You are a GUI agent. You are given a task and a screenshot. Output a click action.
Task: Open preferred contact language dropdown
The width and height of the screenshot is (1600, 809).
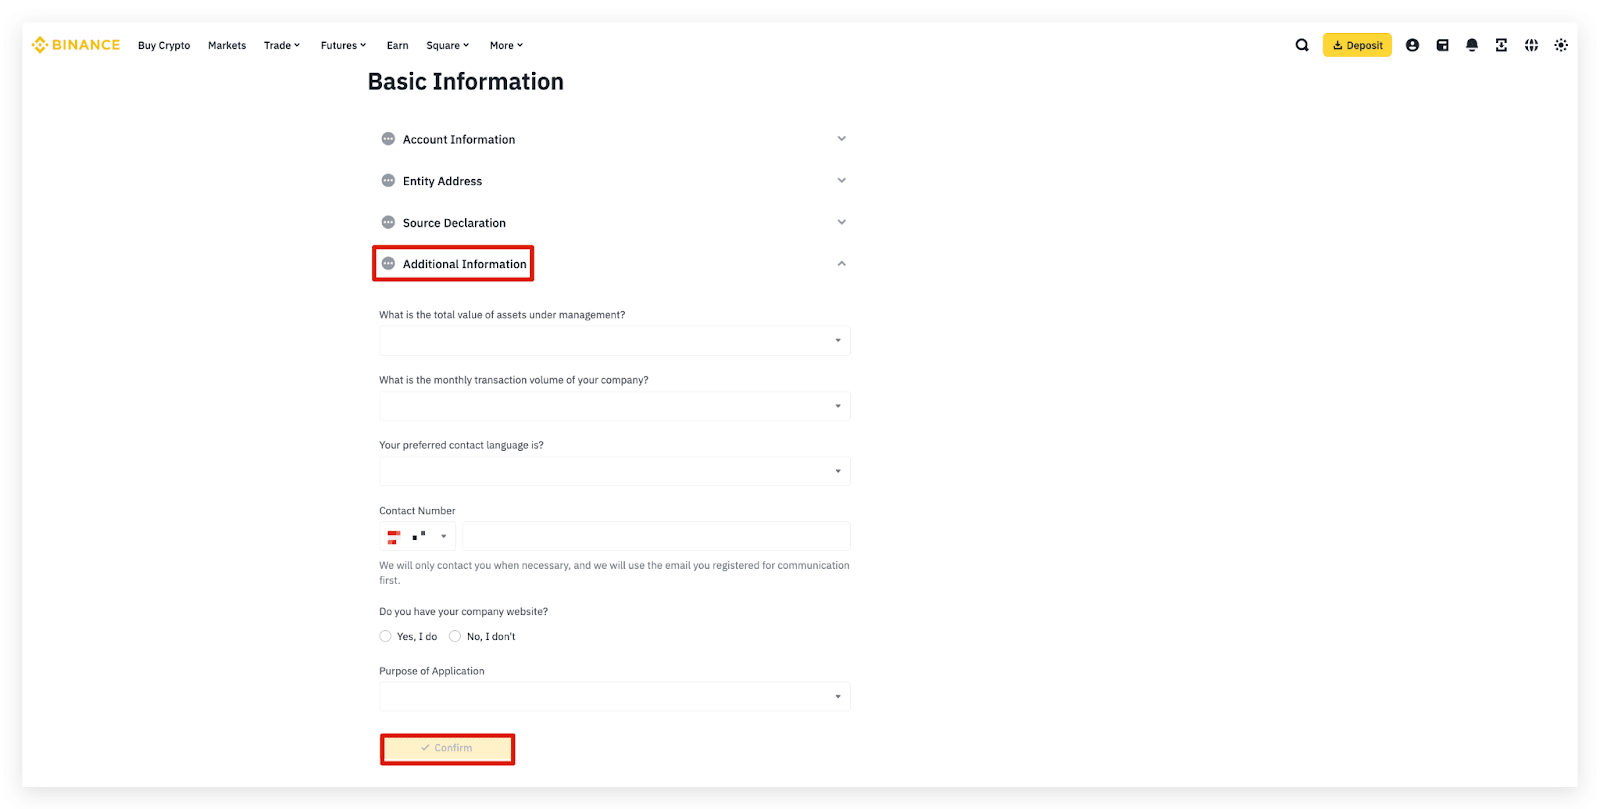614,471
